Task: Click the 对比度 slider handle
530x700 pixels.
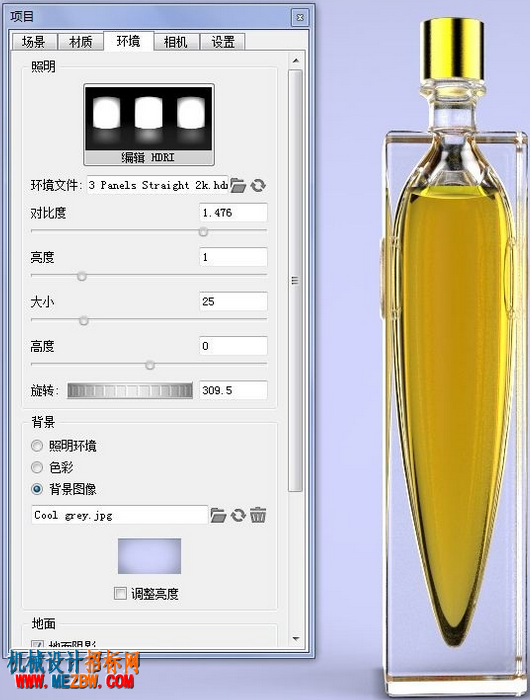Action: [204, 231]
